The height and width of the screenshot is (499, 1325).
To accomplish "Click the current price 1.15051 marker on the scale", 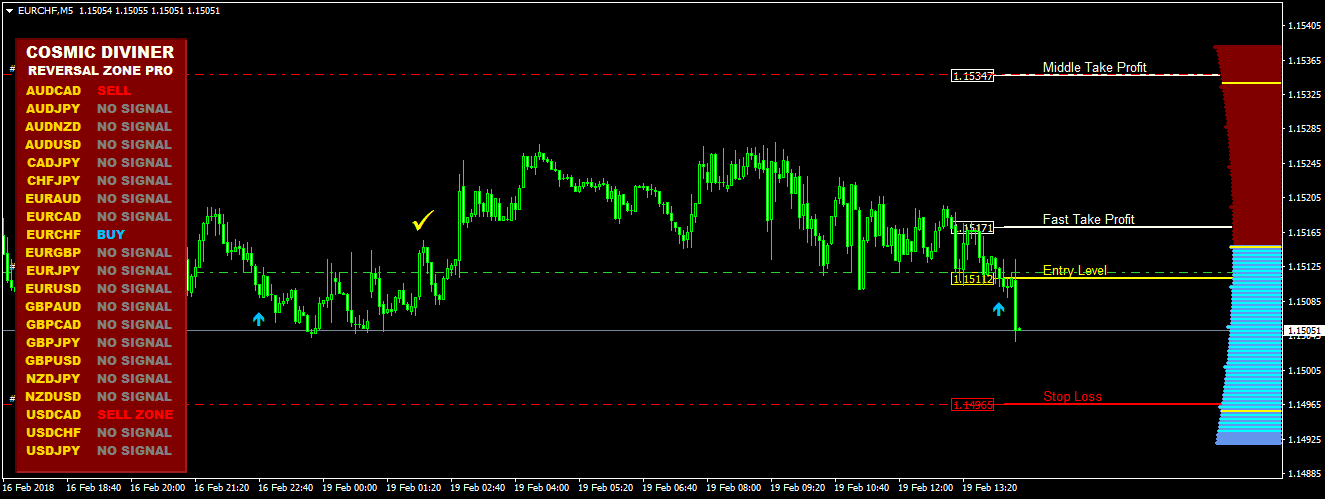I will 1303,330.
